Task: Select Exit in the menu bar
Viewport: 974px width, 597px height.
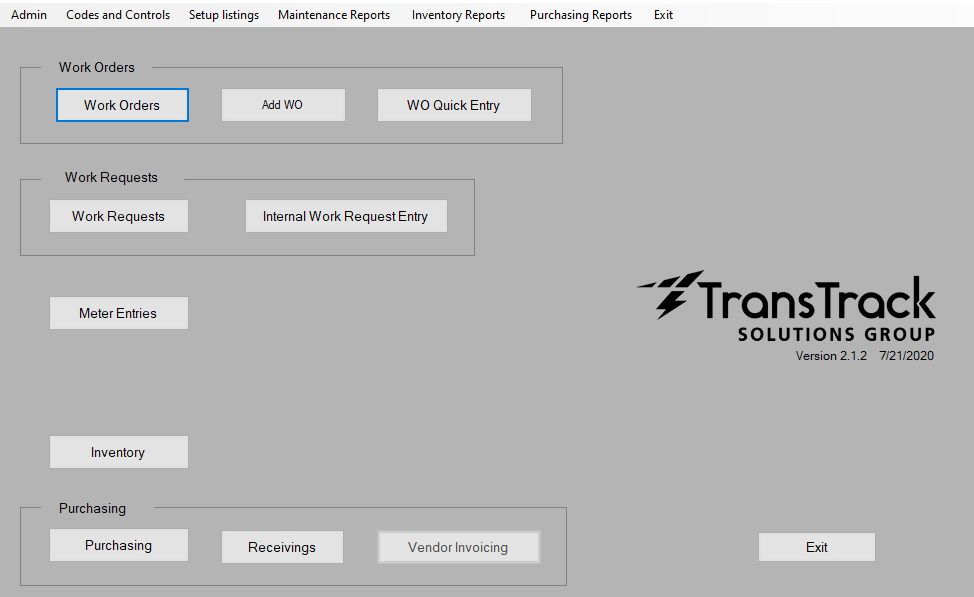Action: coord(663,15)
